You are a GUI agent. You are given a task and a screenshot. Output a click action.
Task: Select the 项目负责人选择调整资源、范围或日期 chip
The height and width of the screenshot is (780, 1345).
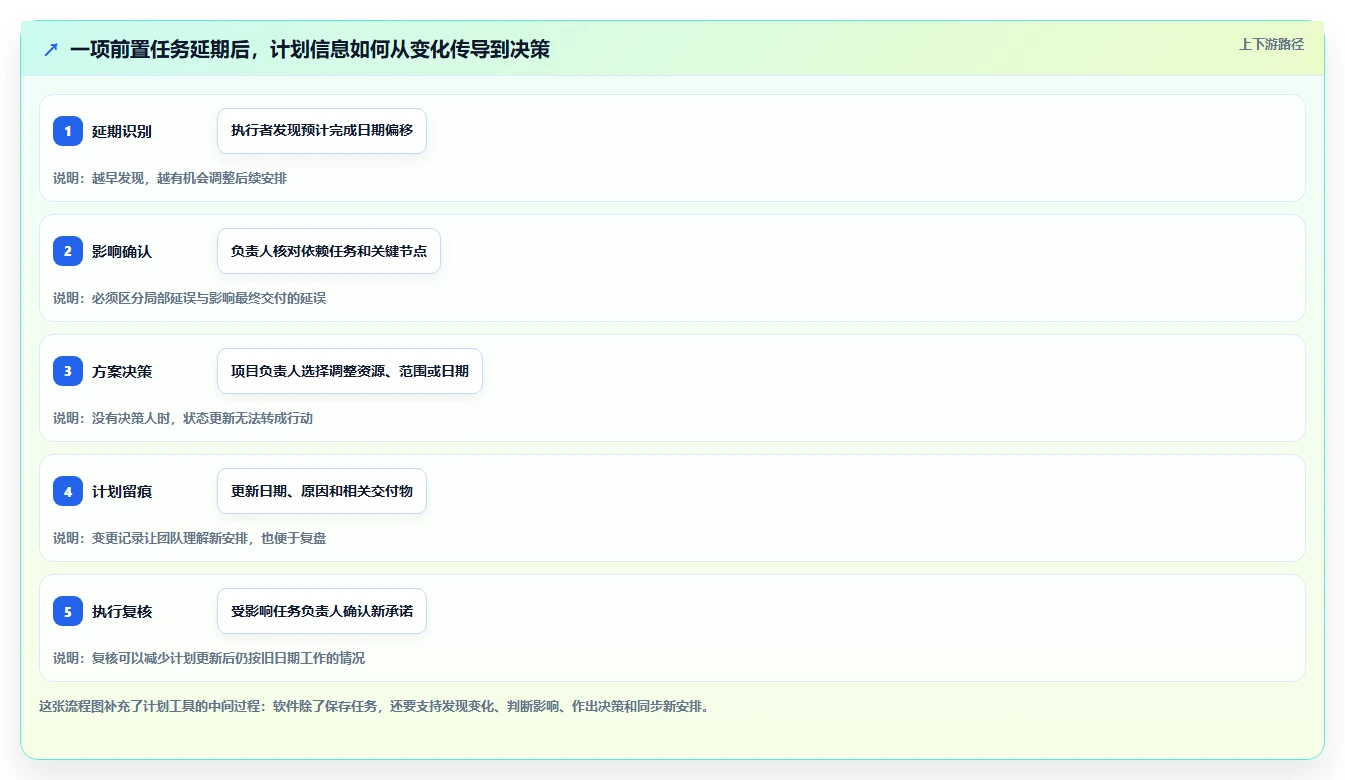(x=350, y=371)
